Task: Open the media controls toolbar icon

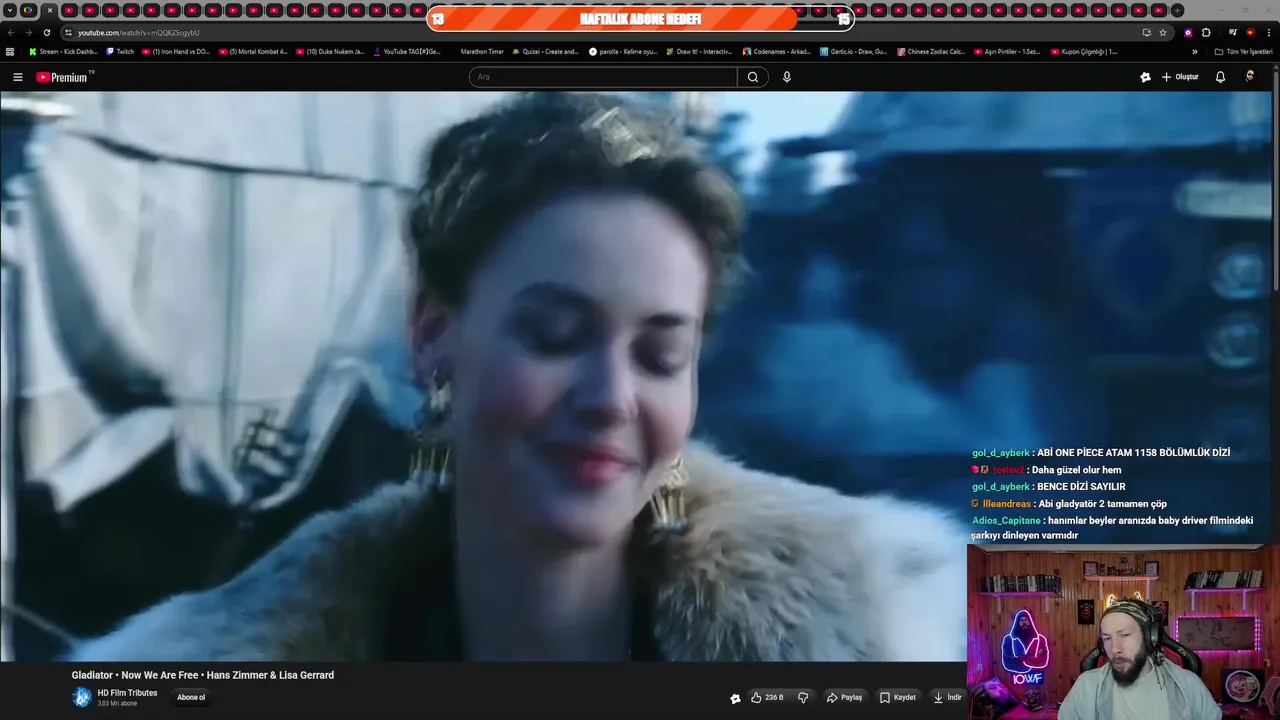Action: click(1233, 32)
